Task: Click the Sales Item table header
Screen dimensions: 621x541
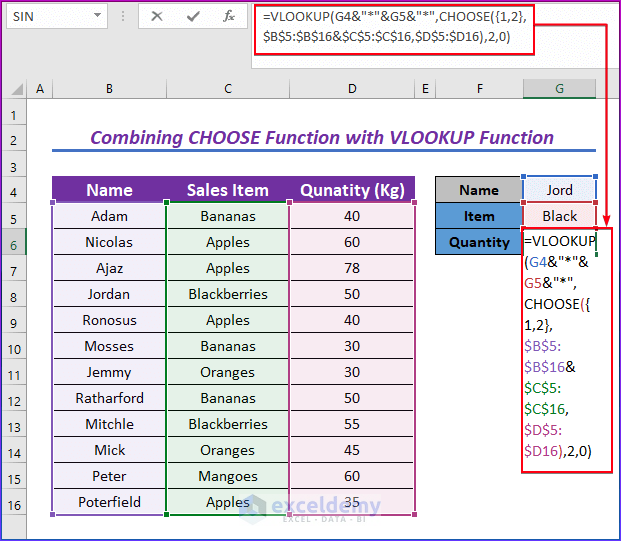Action: tap(228, 190)
